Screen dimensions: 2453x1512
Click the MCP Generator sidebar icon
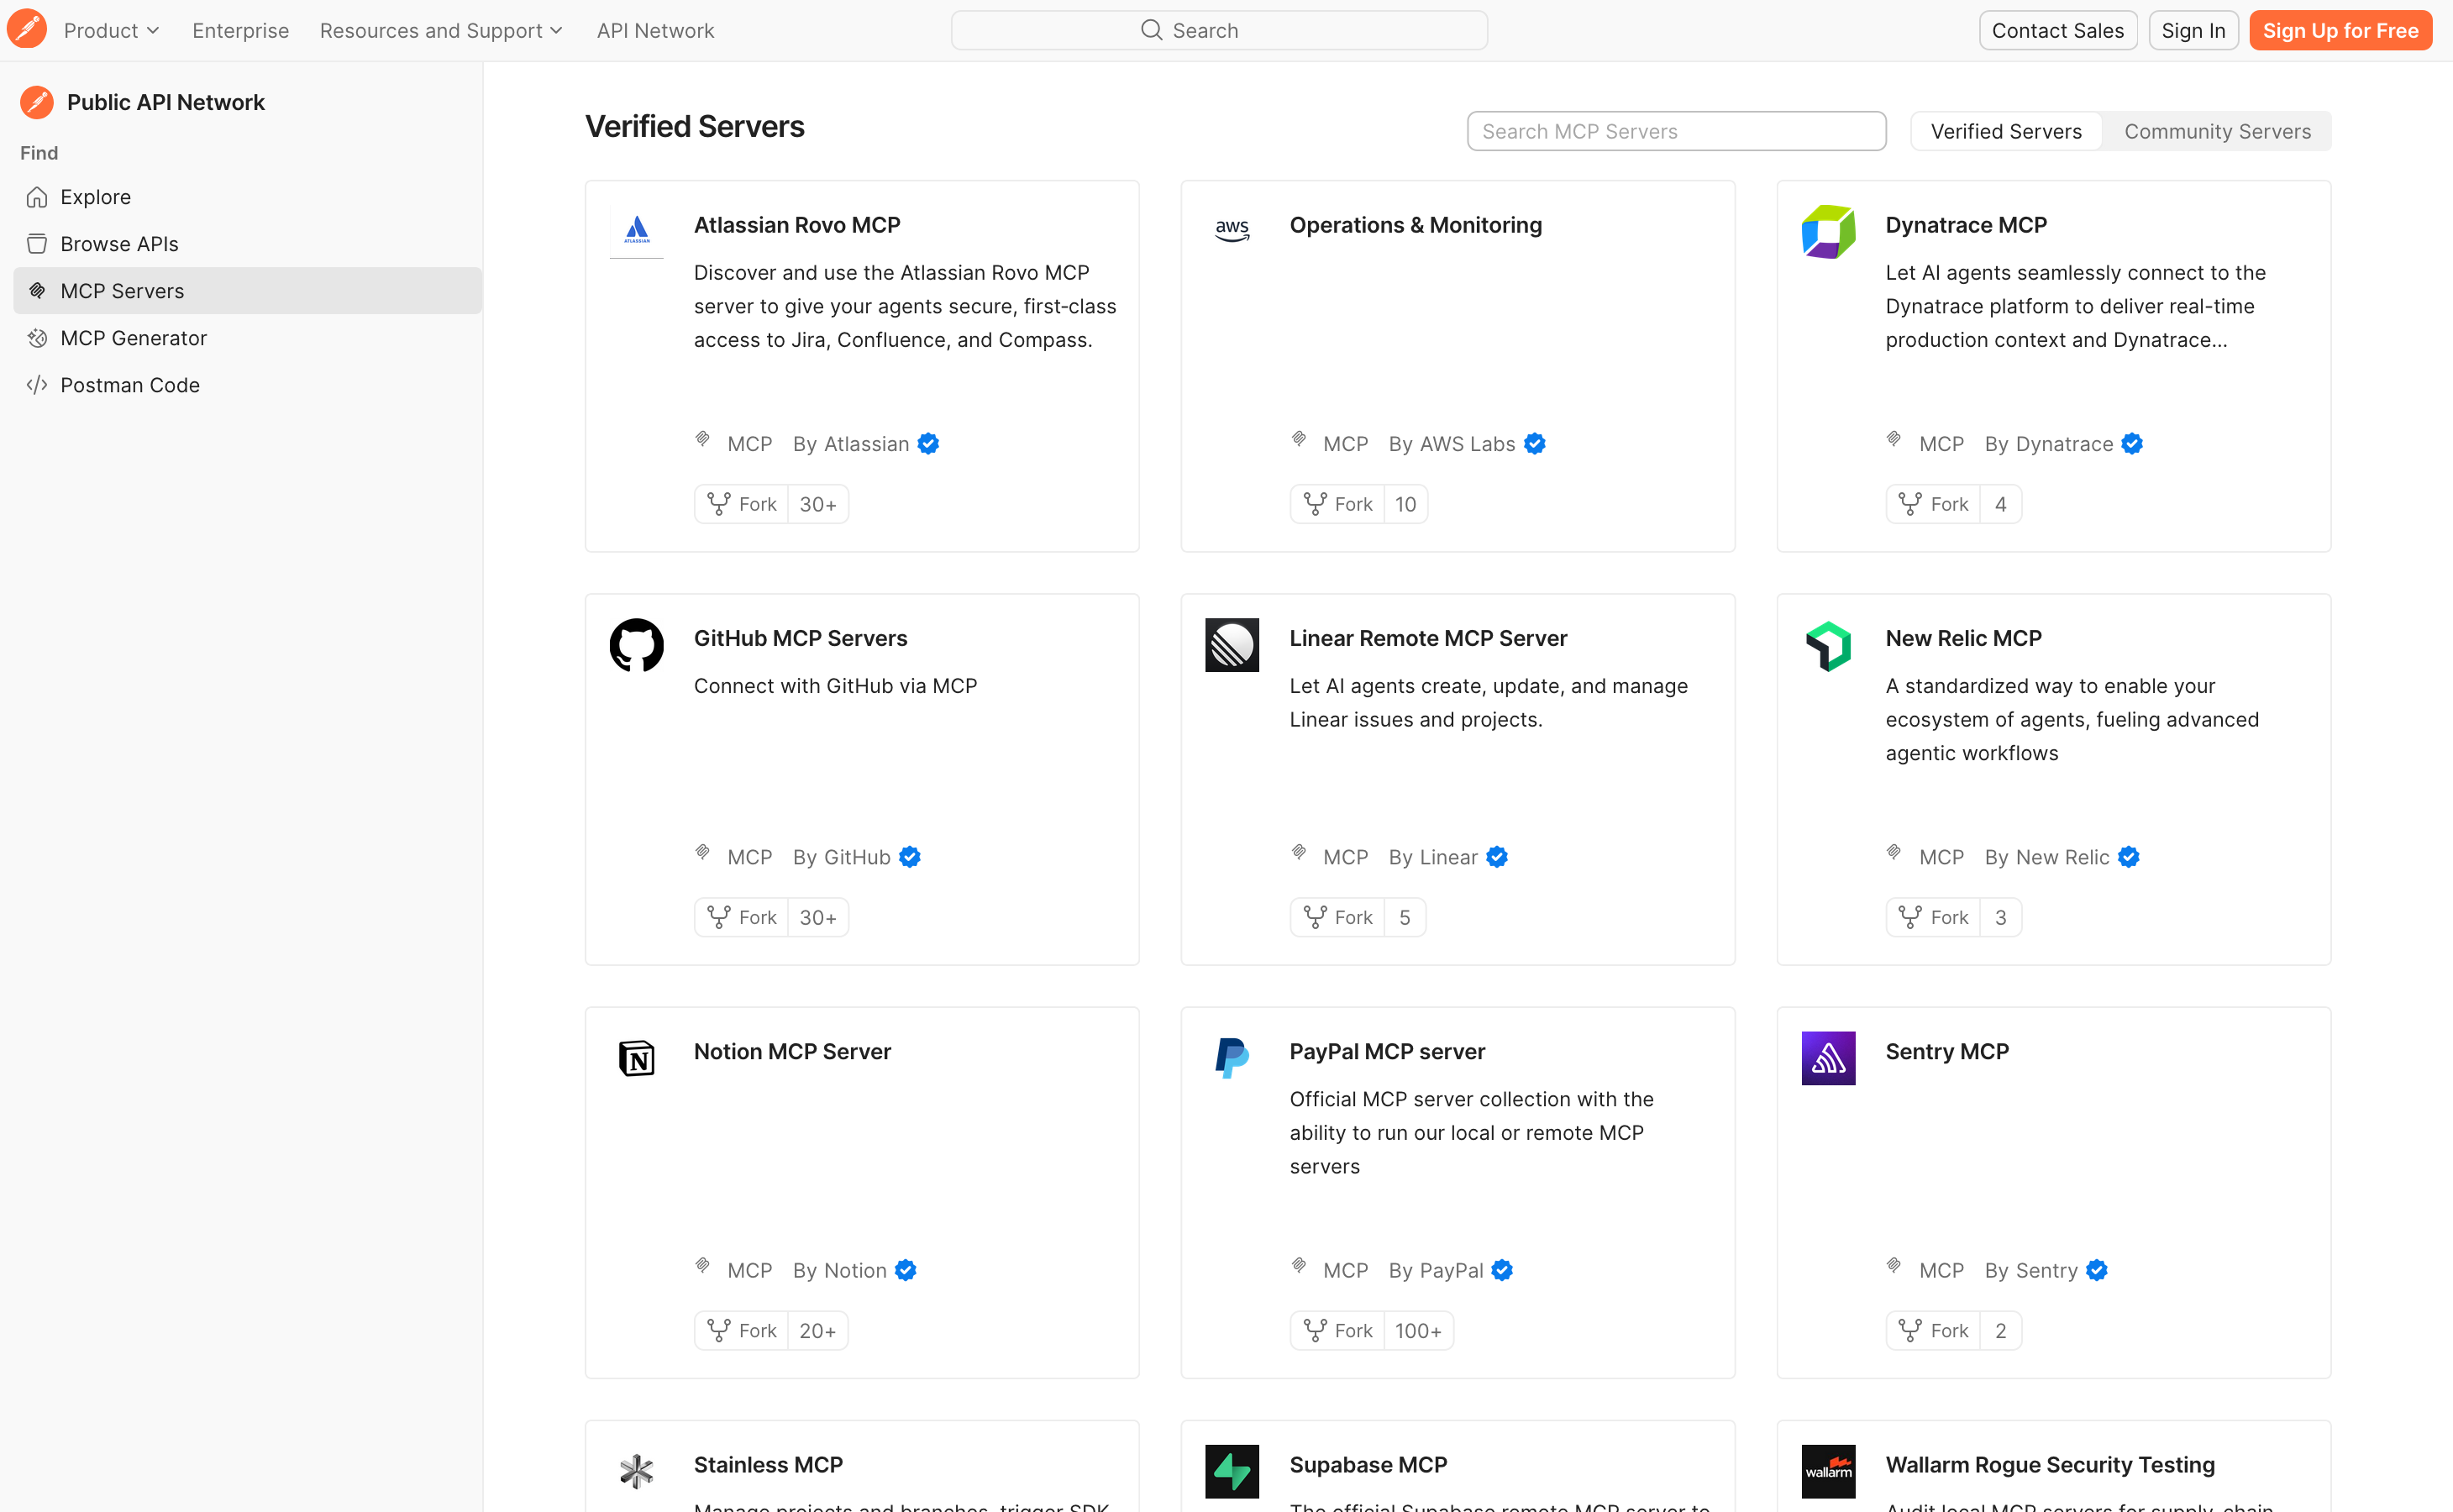point(37,338)
